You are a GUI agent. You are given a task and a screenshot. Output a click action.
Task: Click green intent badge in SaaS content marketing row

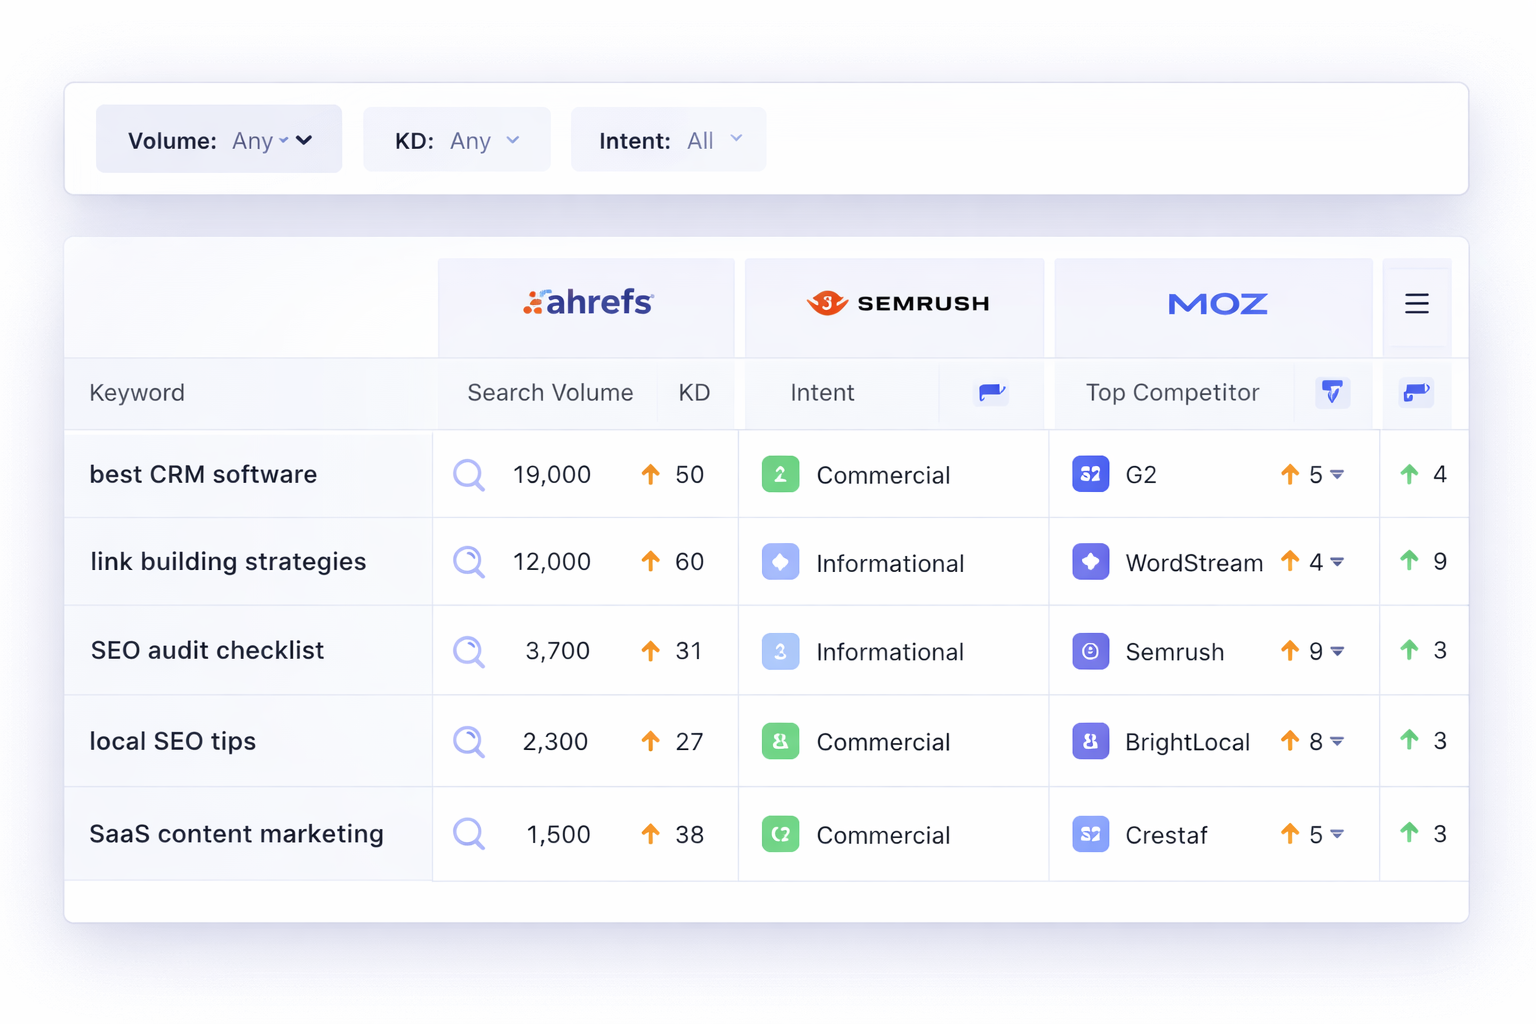(780, 834)
